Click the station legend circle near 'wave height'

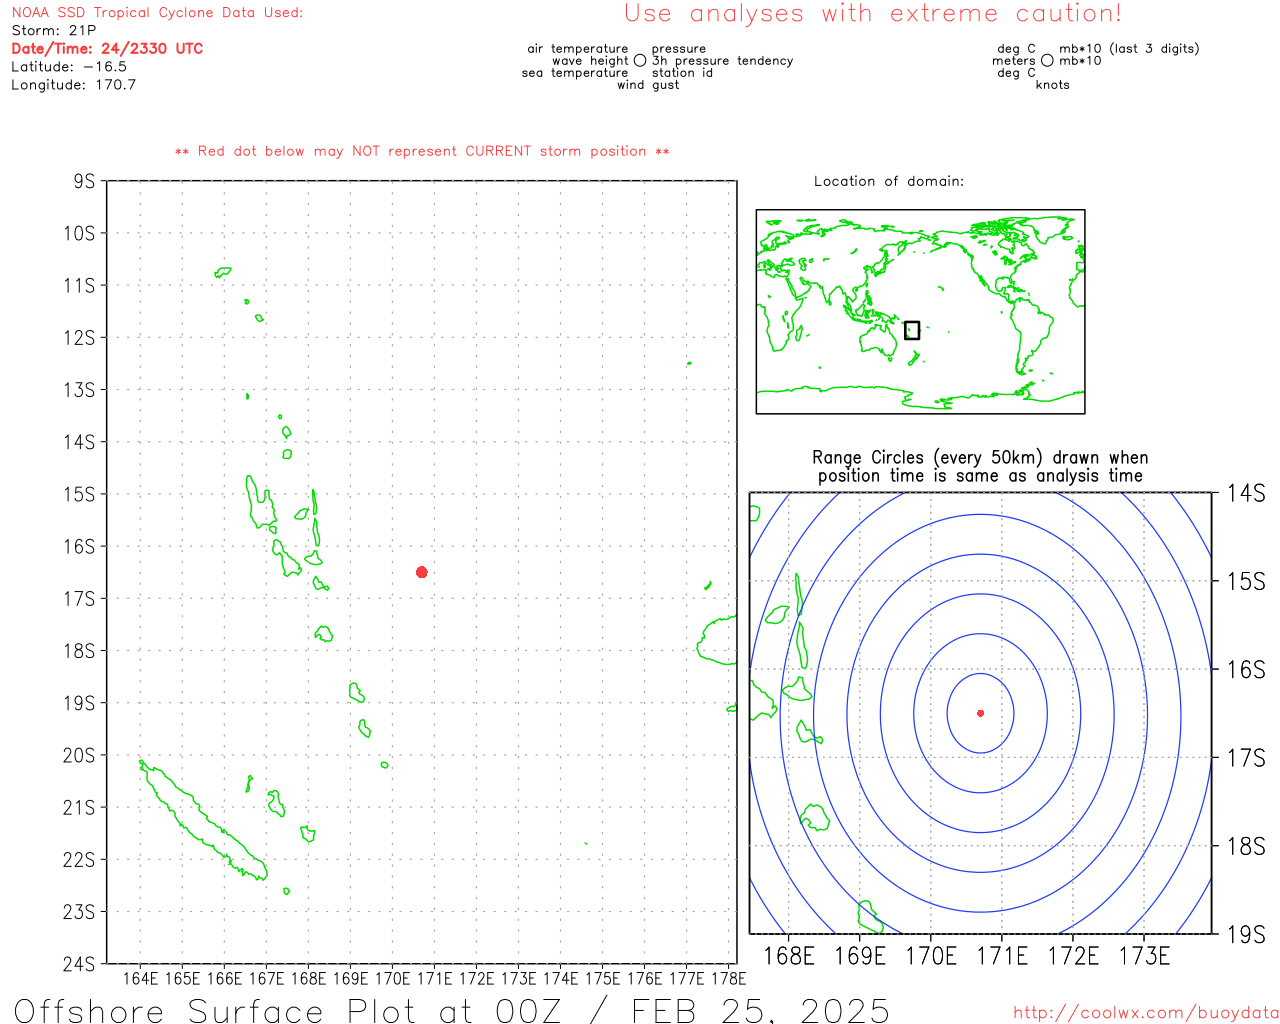click(640, 61)
